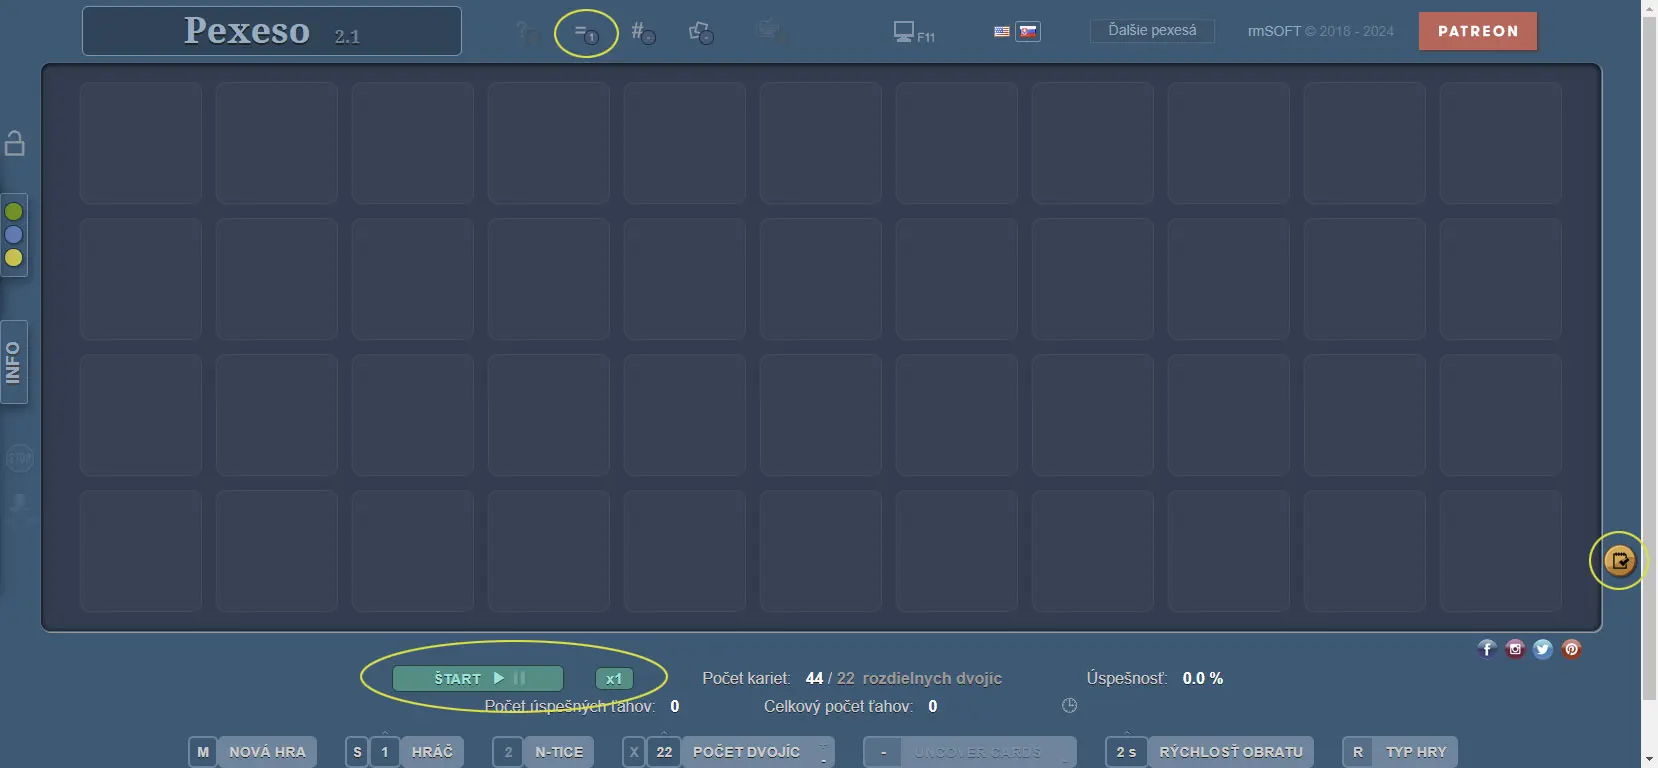1658x768 pixels.
Task: Click the hash numbering icon in top toolbar
Action: click(642, 33)
